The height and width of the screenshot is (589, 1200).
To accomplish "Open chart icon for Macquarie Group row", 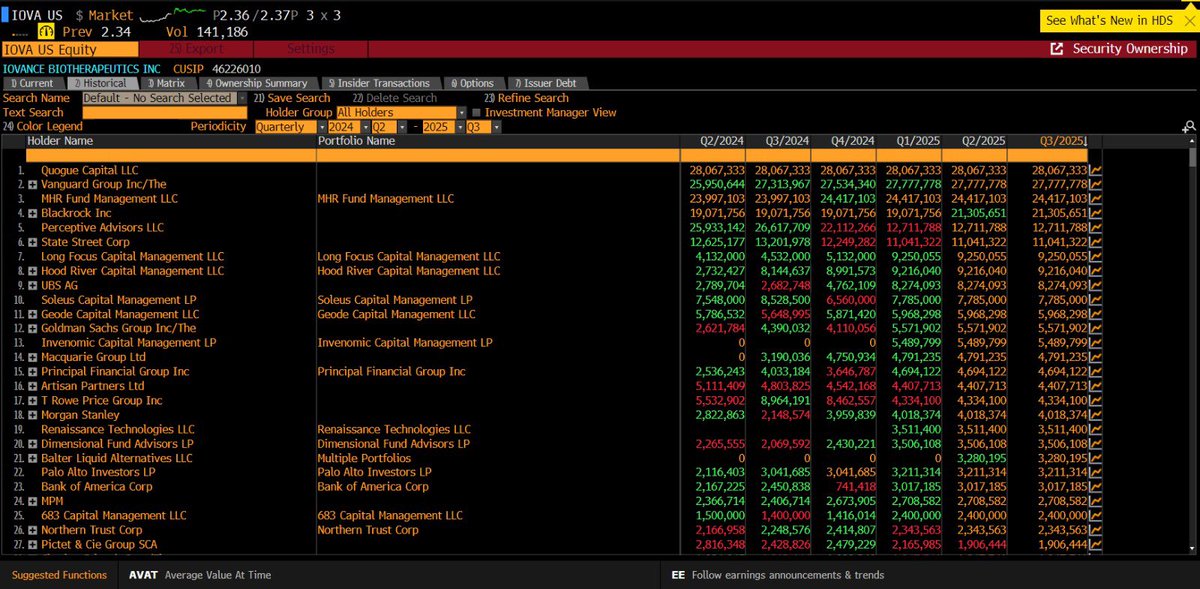I will pos(1095,357).
